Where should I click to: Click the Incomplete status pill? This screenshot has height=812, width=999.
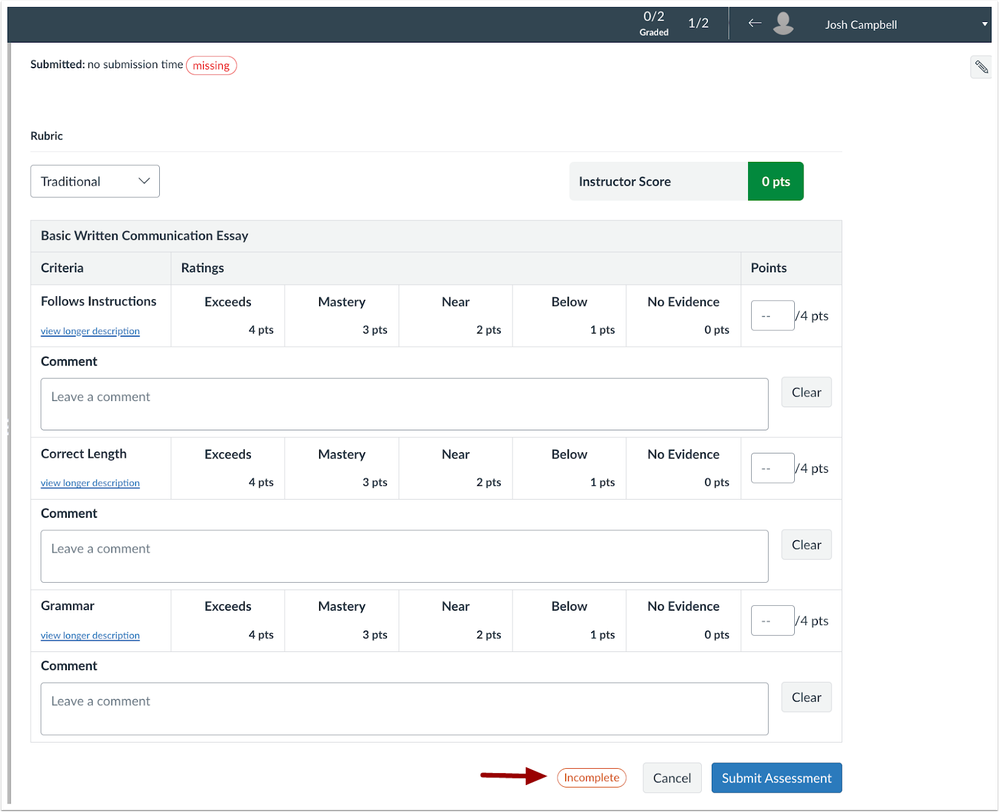pyautogui.click(x=591, y=778)
